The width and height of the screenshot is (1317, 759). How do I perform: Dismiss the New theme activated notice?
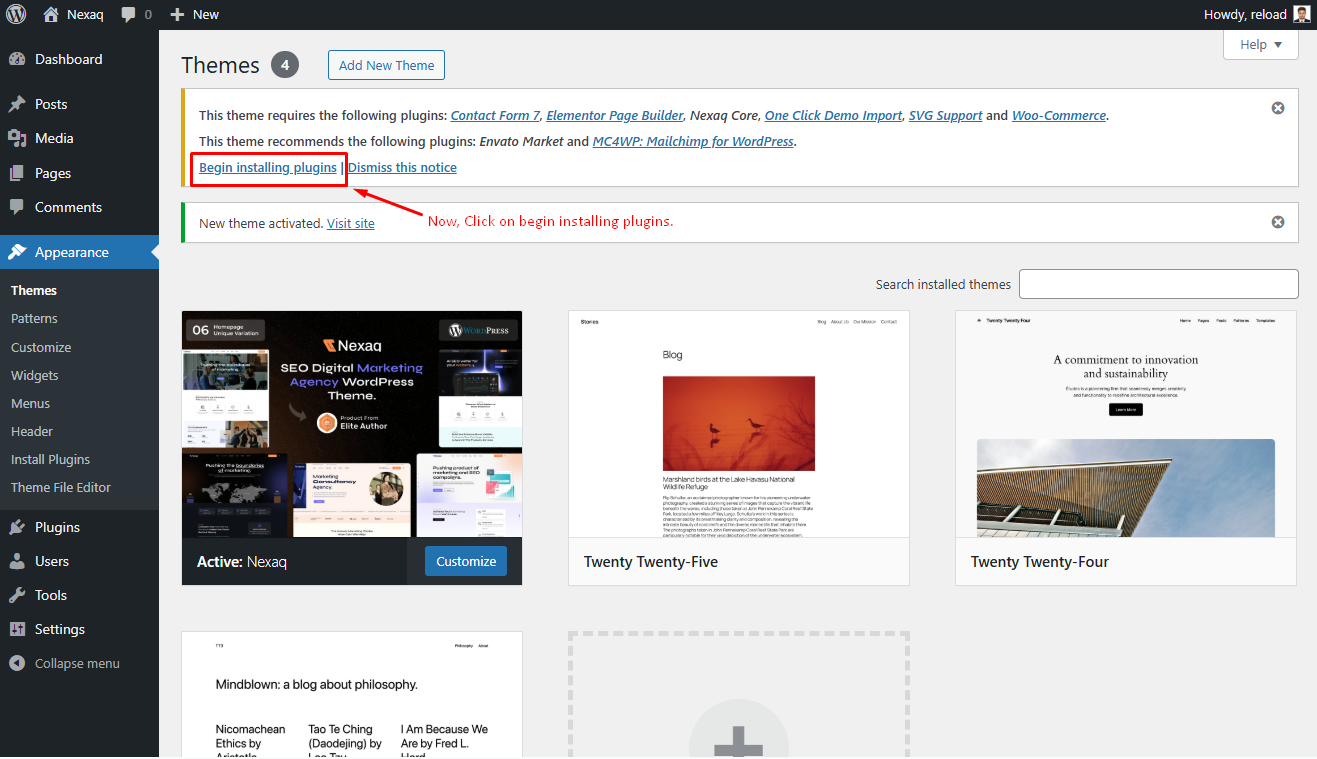coord(1278,222)
